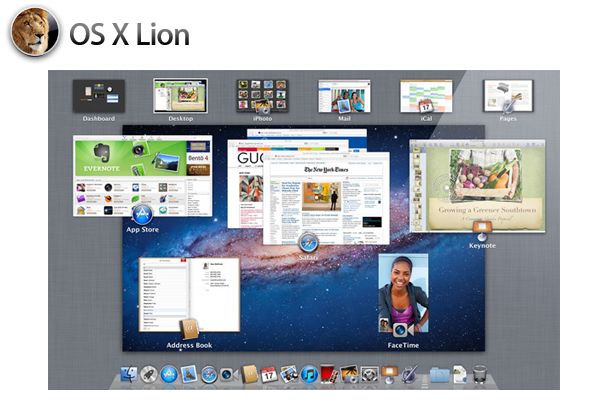This screenshot has width=606, height=404.
Task: Switch to the iCal full-screen space
Action: pyautogui.click(x=426, y=96)
